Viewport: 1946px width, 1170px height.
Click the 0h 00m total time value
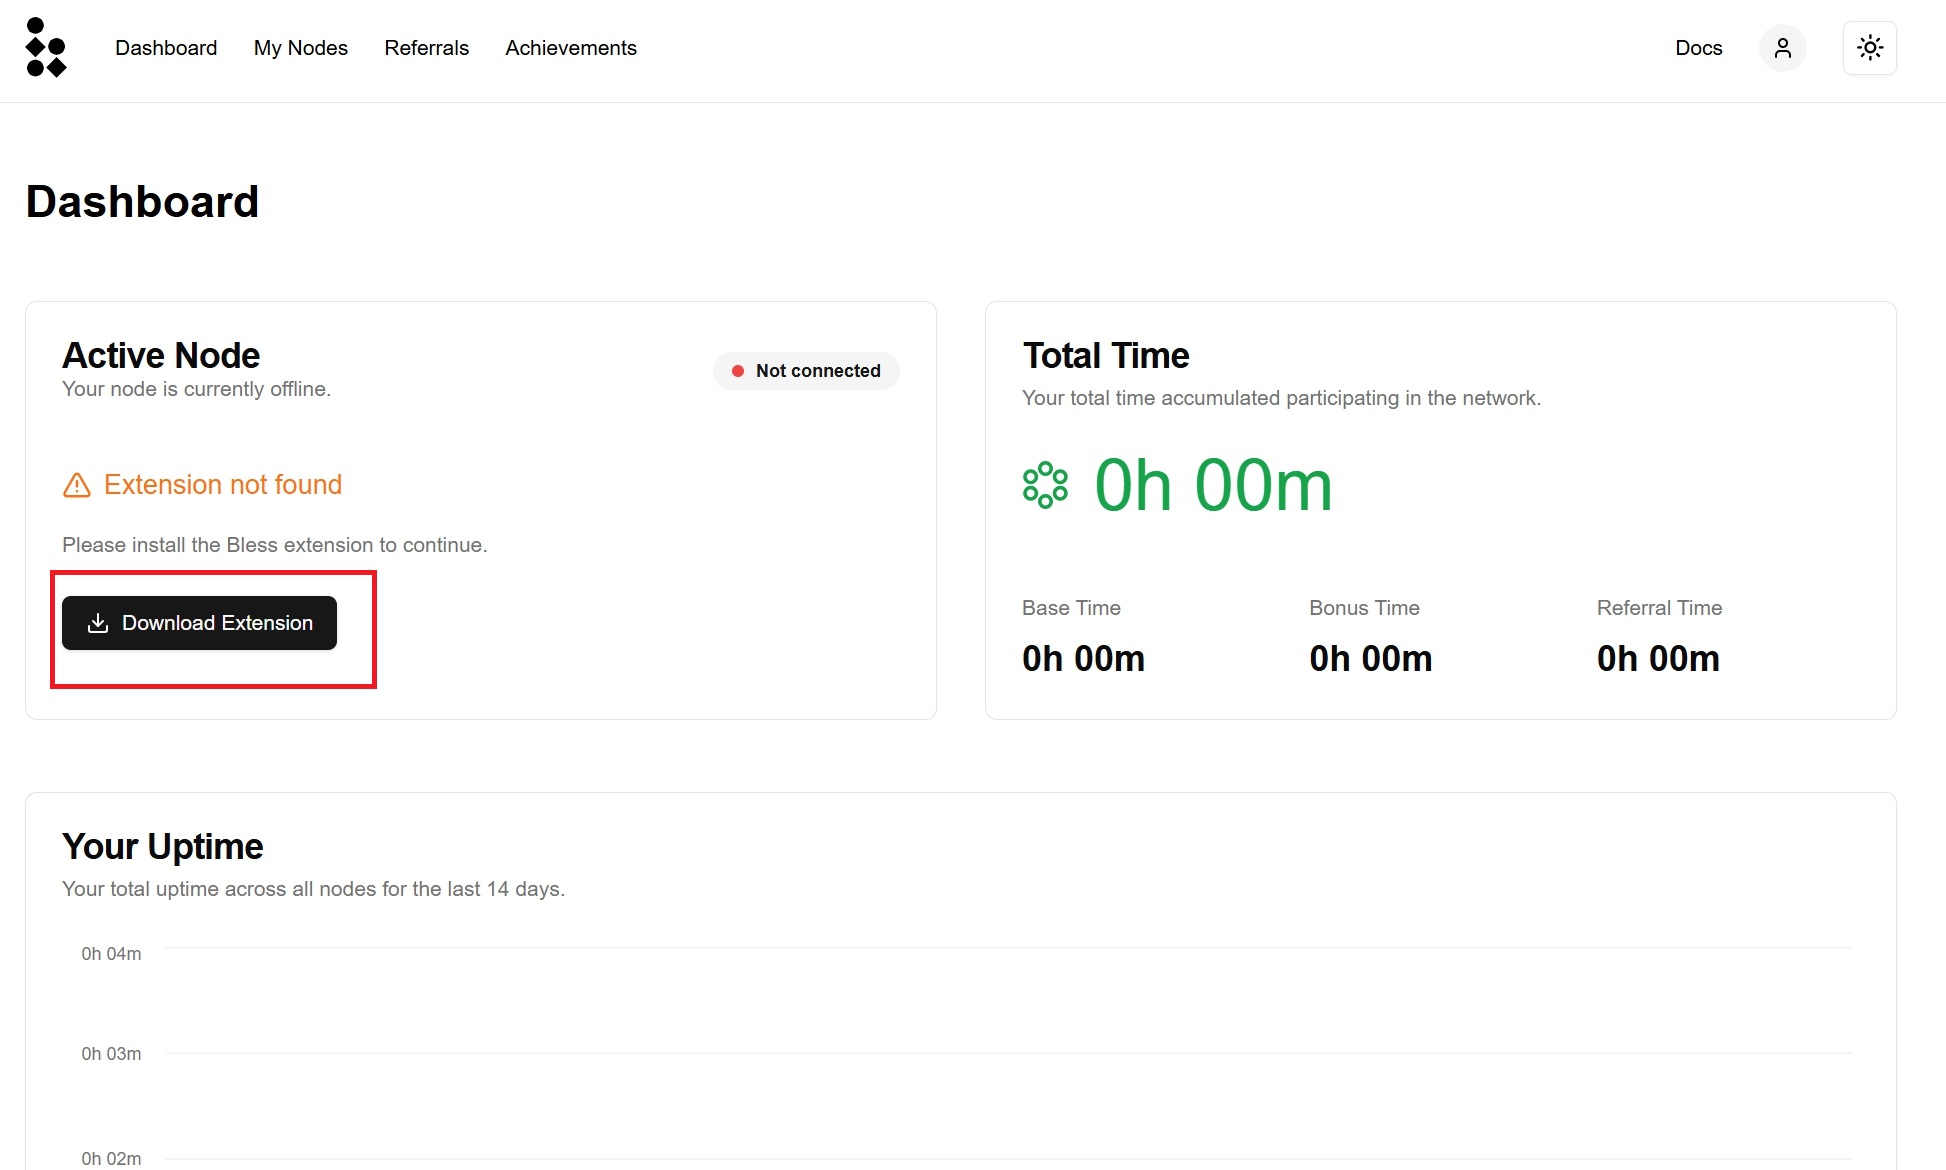click(x=1213, y=486)
